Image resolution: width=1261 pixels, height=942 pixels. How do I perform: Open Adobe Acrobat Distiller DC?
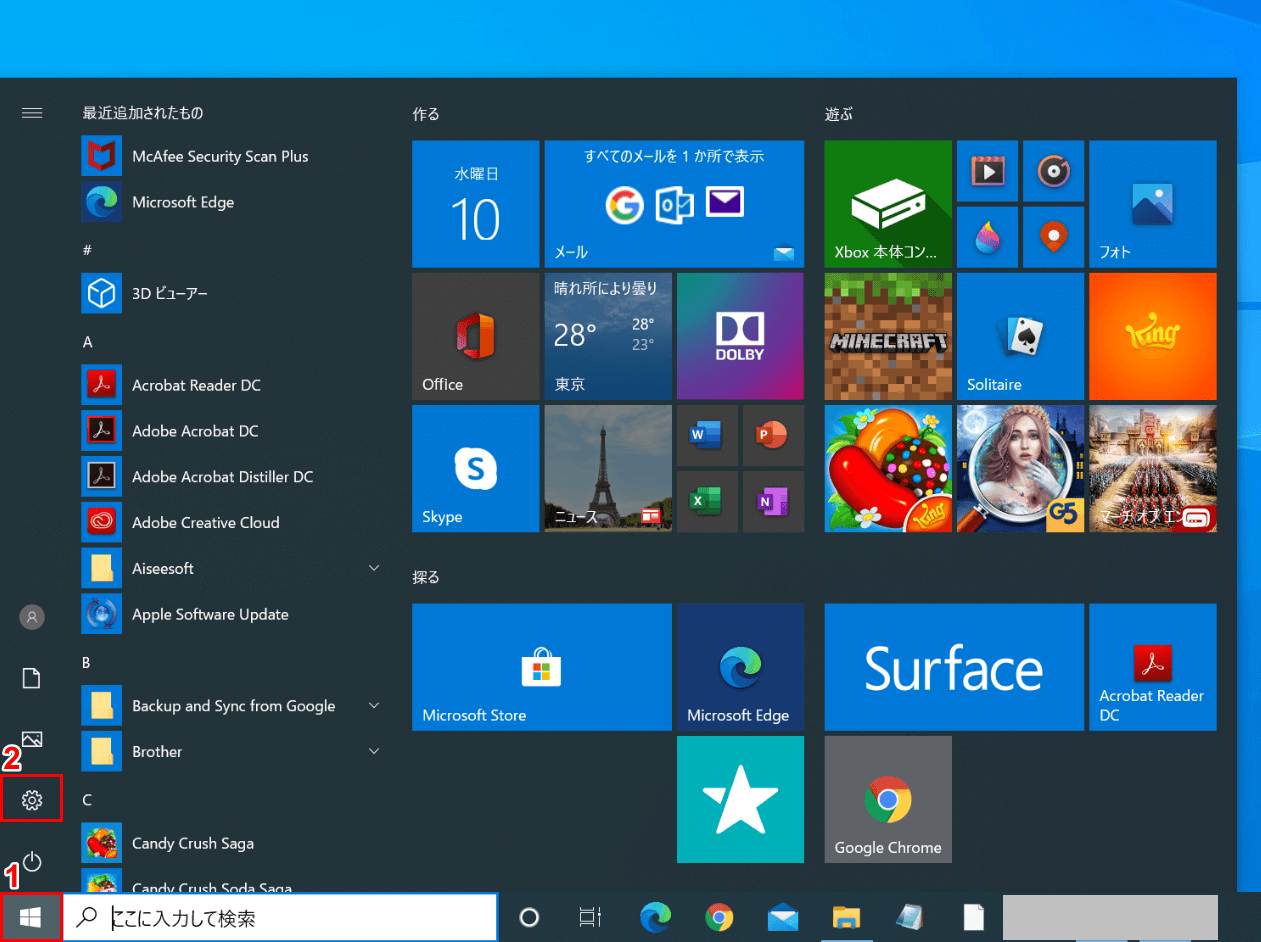pos(235,477)
